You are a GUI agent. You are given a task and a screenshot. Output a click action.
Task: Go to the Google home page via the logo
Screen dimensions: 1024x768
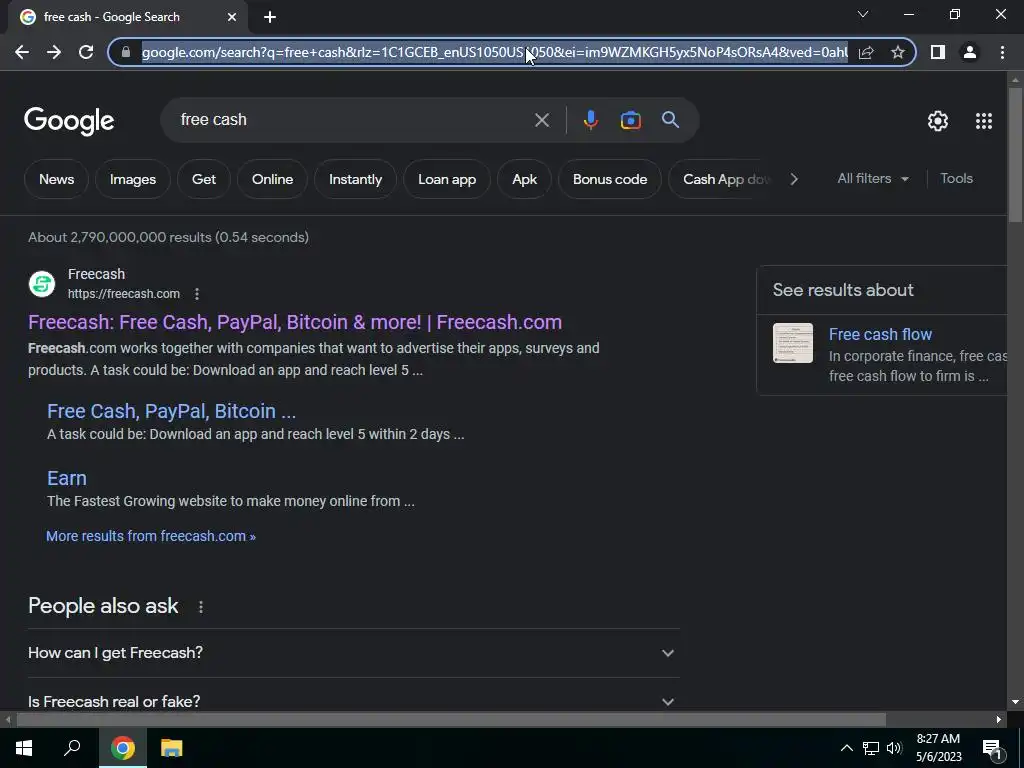(x=69, y=121)
